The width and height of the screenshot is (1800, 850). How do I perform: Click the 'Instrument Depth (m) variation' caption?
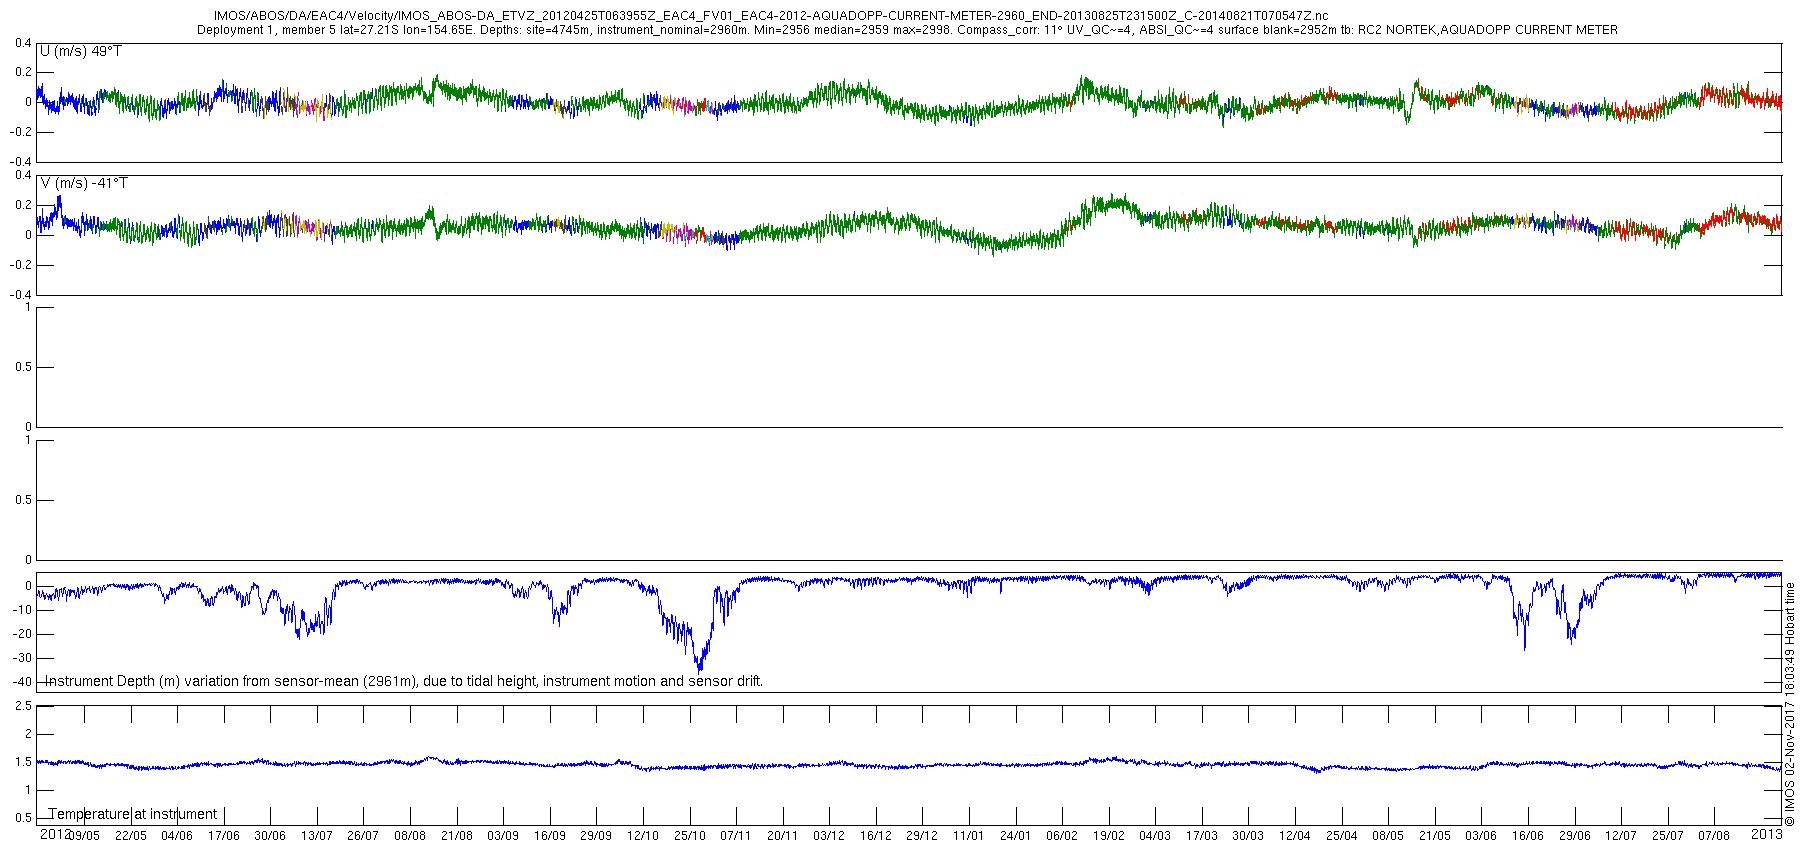[405, 681]
